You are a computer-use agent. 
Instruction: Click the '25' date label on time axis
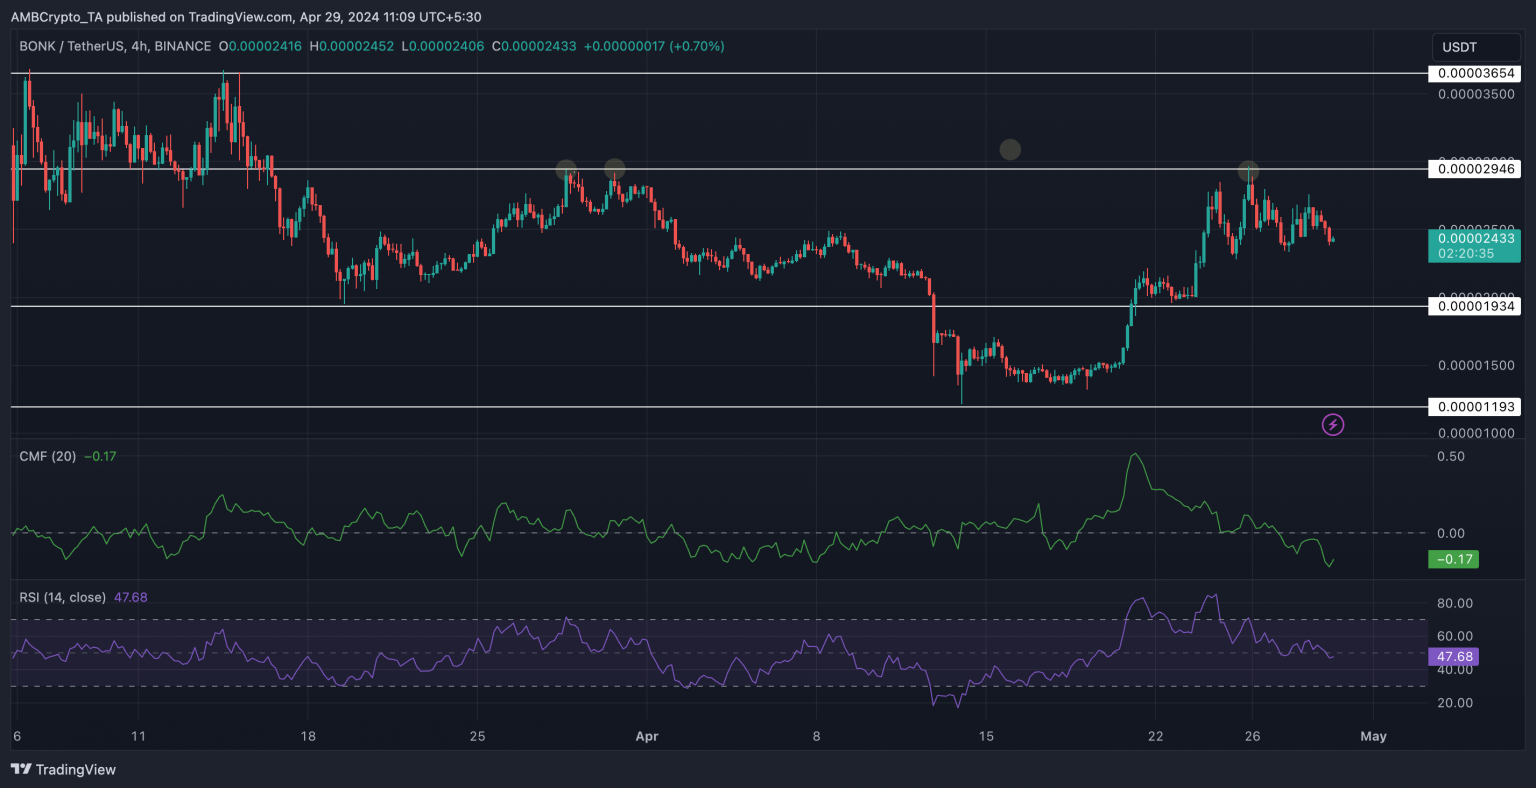(x=477, y=737)
